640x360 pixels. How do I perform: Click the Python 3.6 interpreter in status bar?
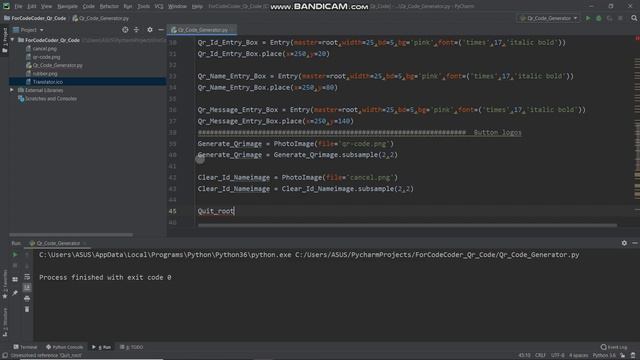coord(604,356)
